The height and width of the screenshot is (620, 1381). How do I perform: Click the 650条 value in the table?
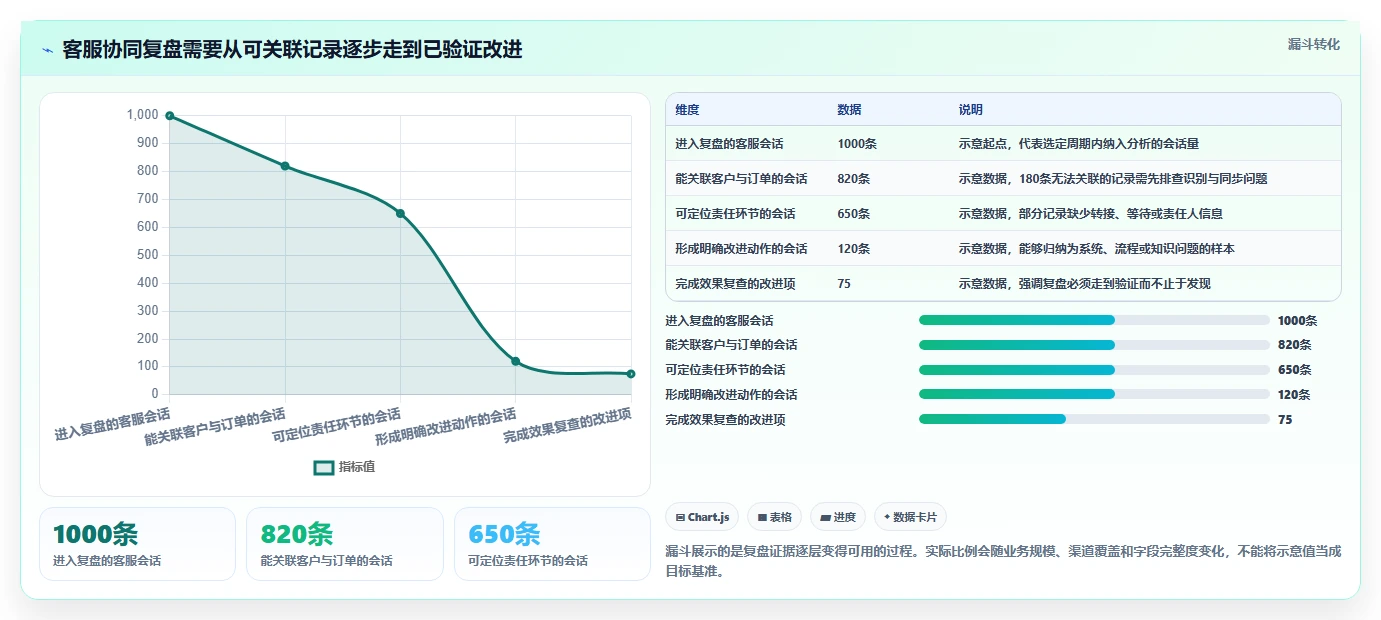tap(854, 213)
